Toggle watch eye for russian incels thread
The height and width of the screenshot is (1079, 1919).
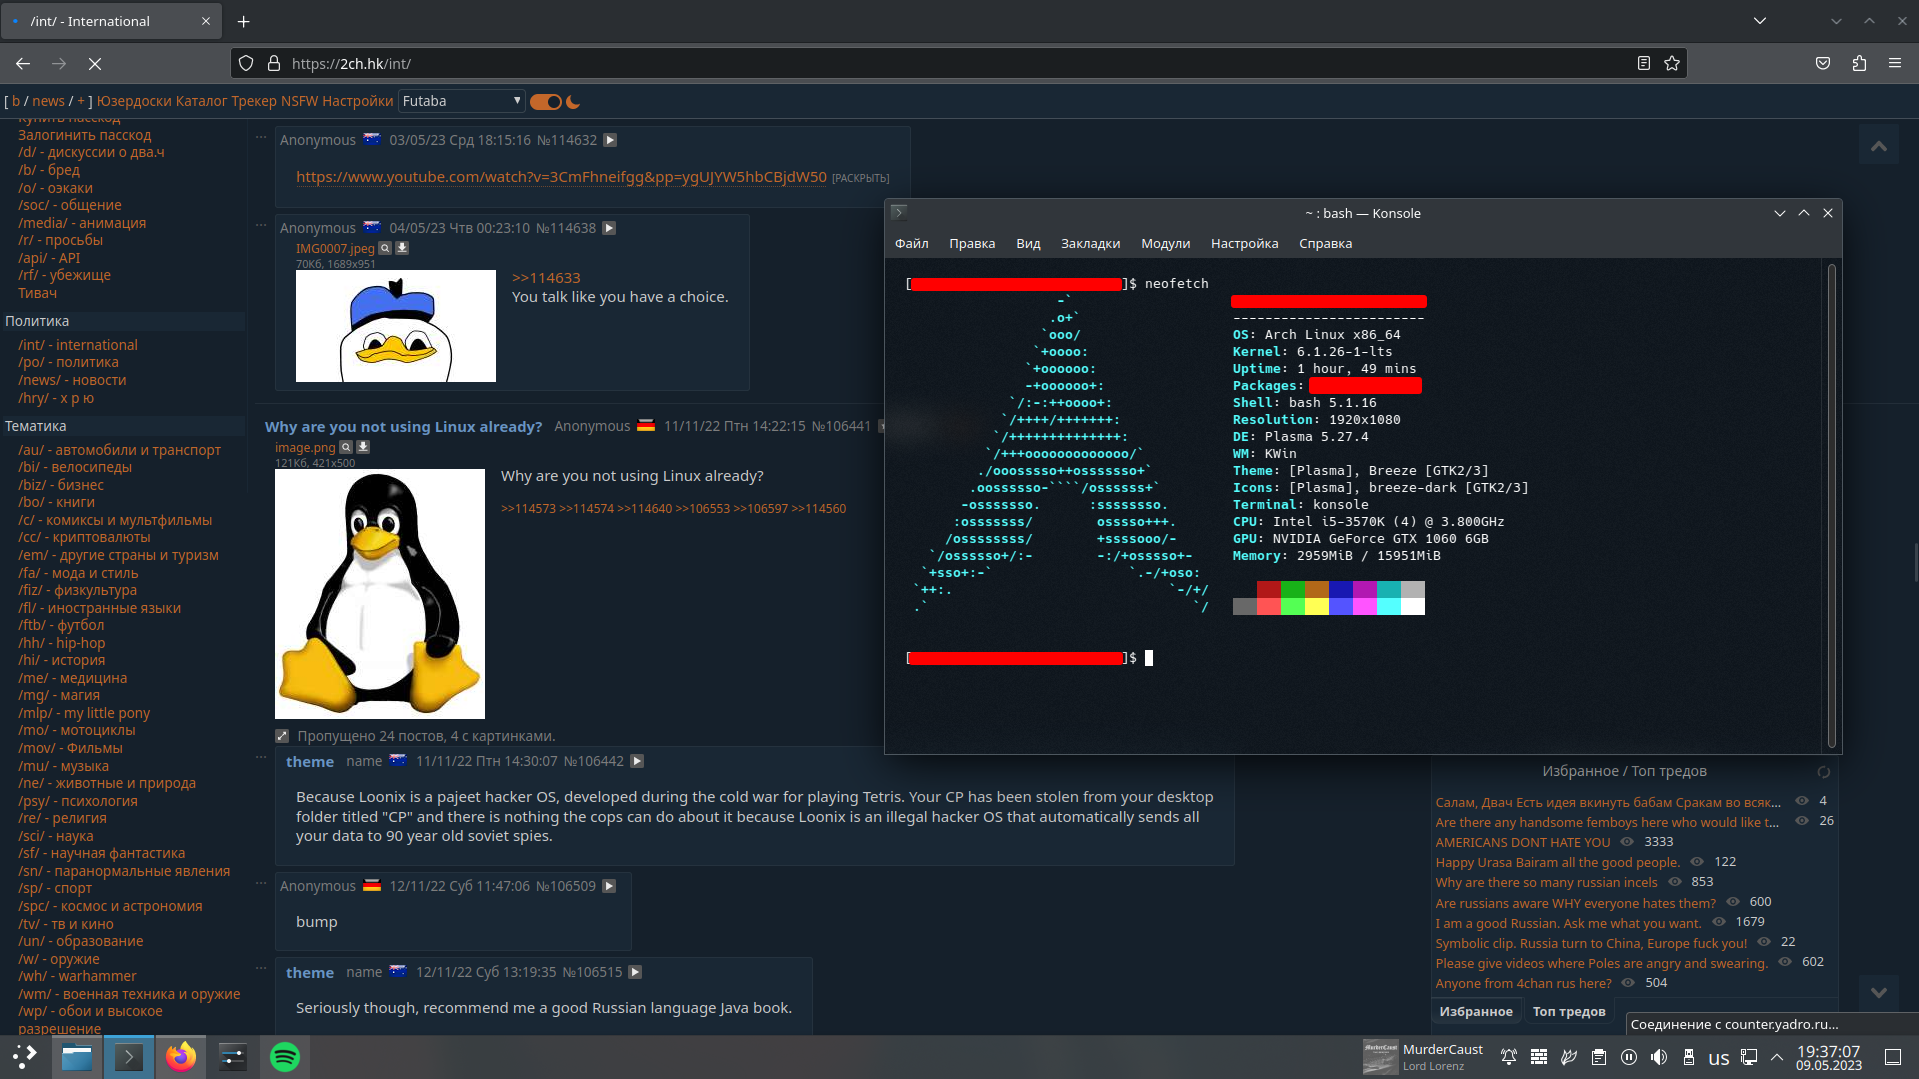[x=1674, y=882]
